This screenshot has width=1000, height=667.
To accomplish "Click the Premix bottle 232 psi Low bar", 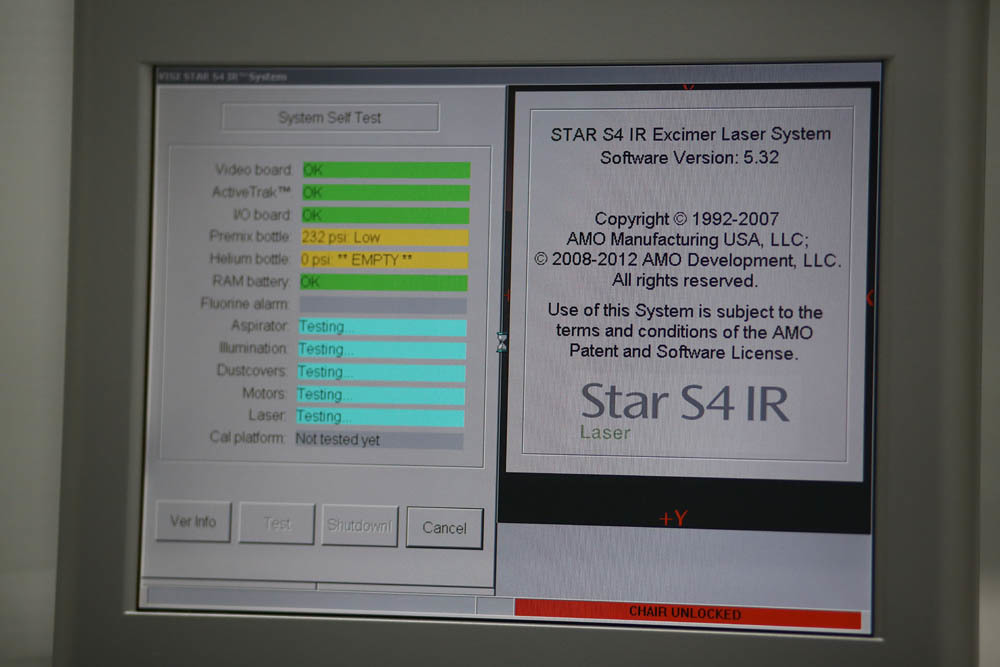I will [x=385, y=237].
